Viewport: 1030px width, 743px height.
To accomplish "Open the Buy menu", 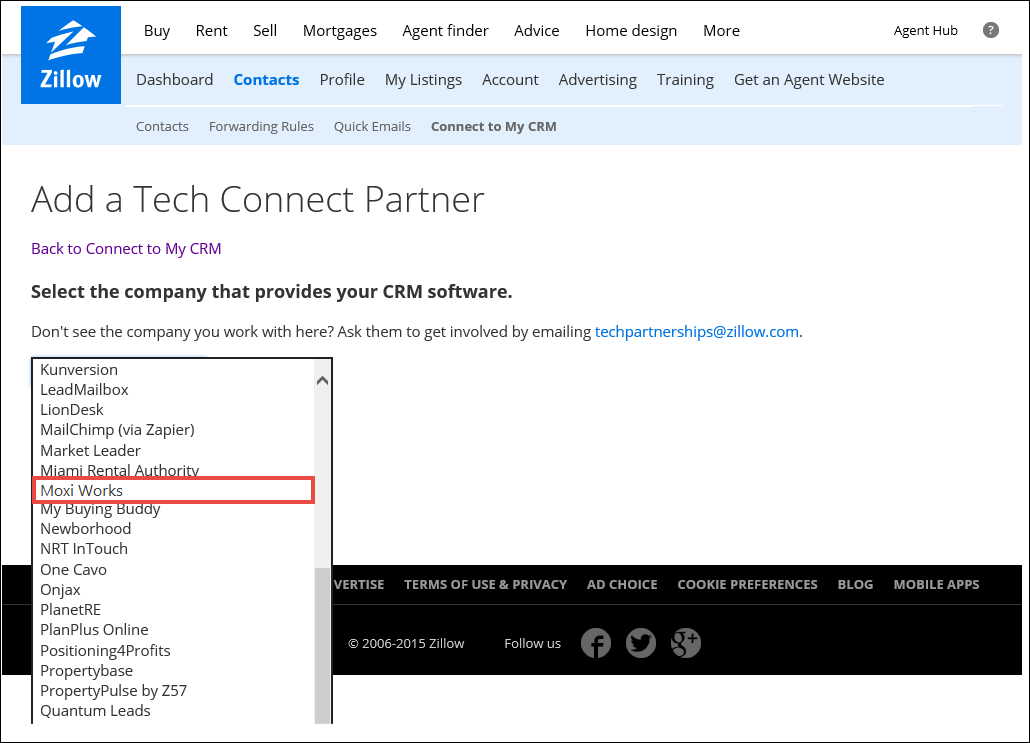I will coord(157,31).
